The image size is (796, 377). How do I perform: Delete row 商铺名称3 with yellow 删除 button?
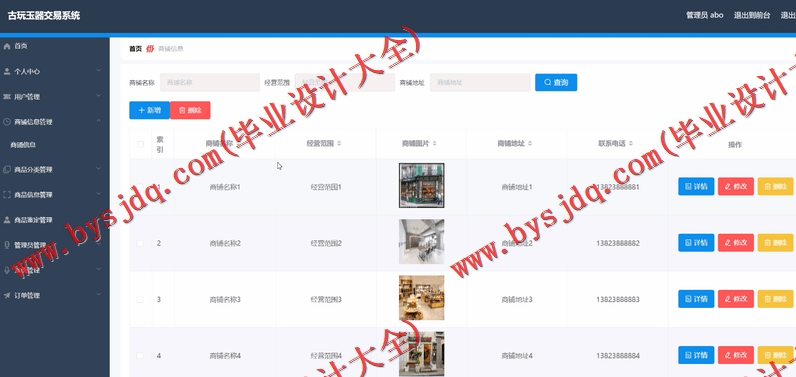[x=775, y=299]
